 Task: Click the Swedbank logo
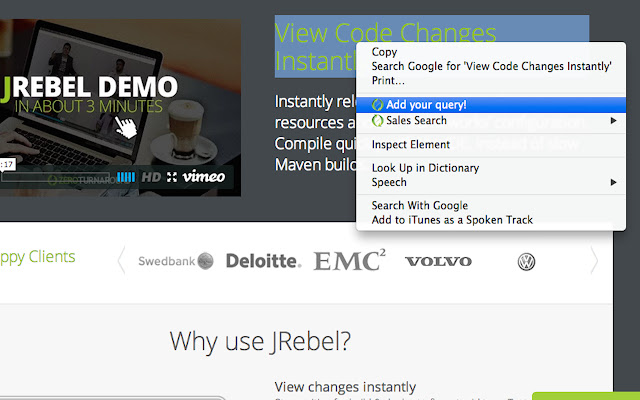(176, 262)
